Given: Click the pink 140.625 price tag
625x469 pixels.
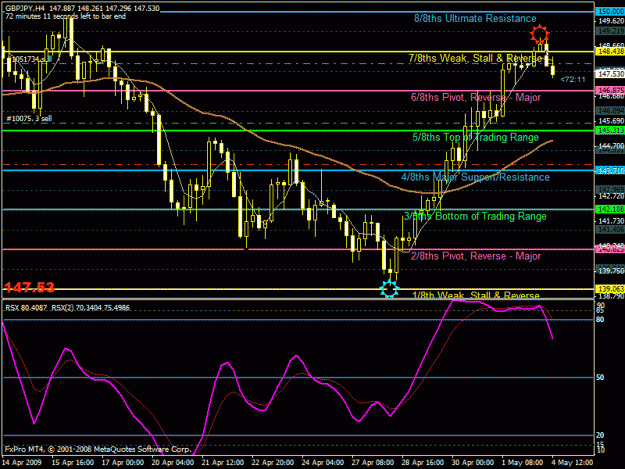Looking at the screenshot, I should pos(609,249).
